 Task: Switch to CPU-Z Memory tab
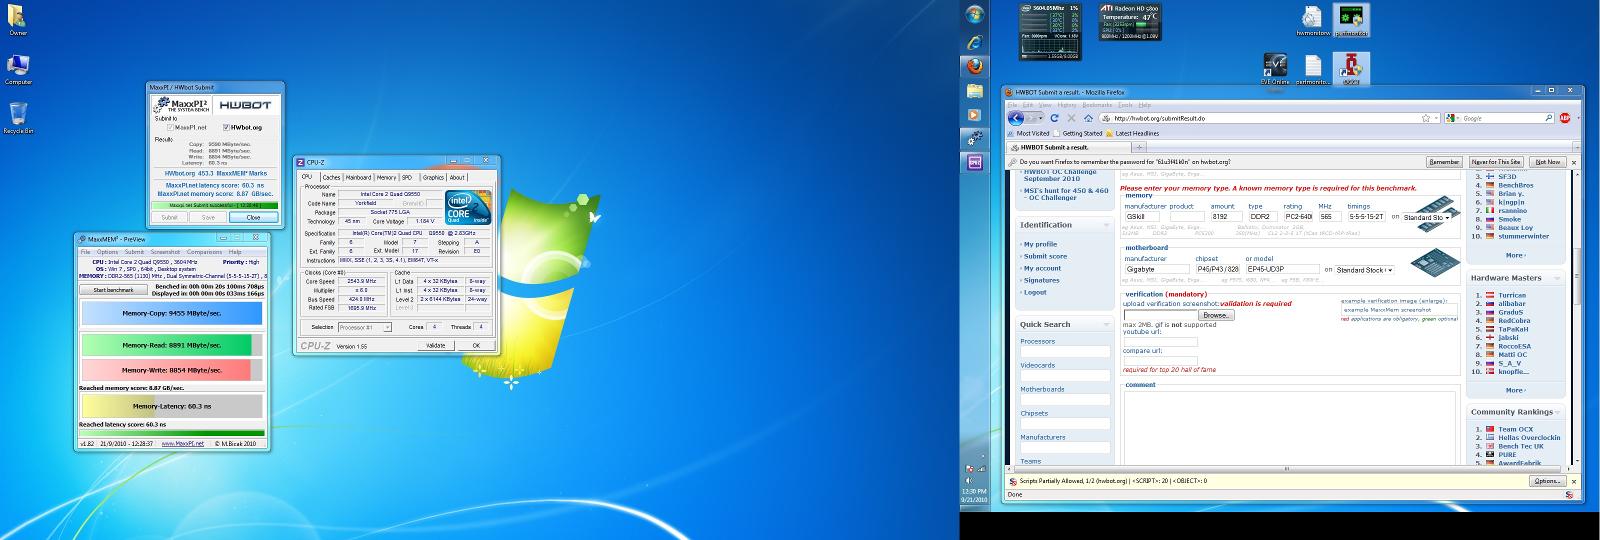point(386,177)
